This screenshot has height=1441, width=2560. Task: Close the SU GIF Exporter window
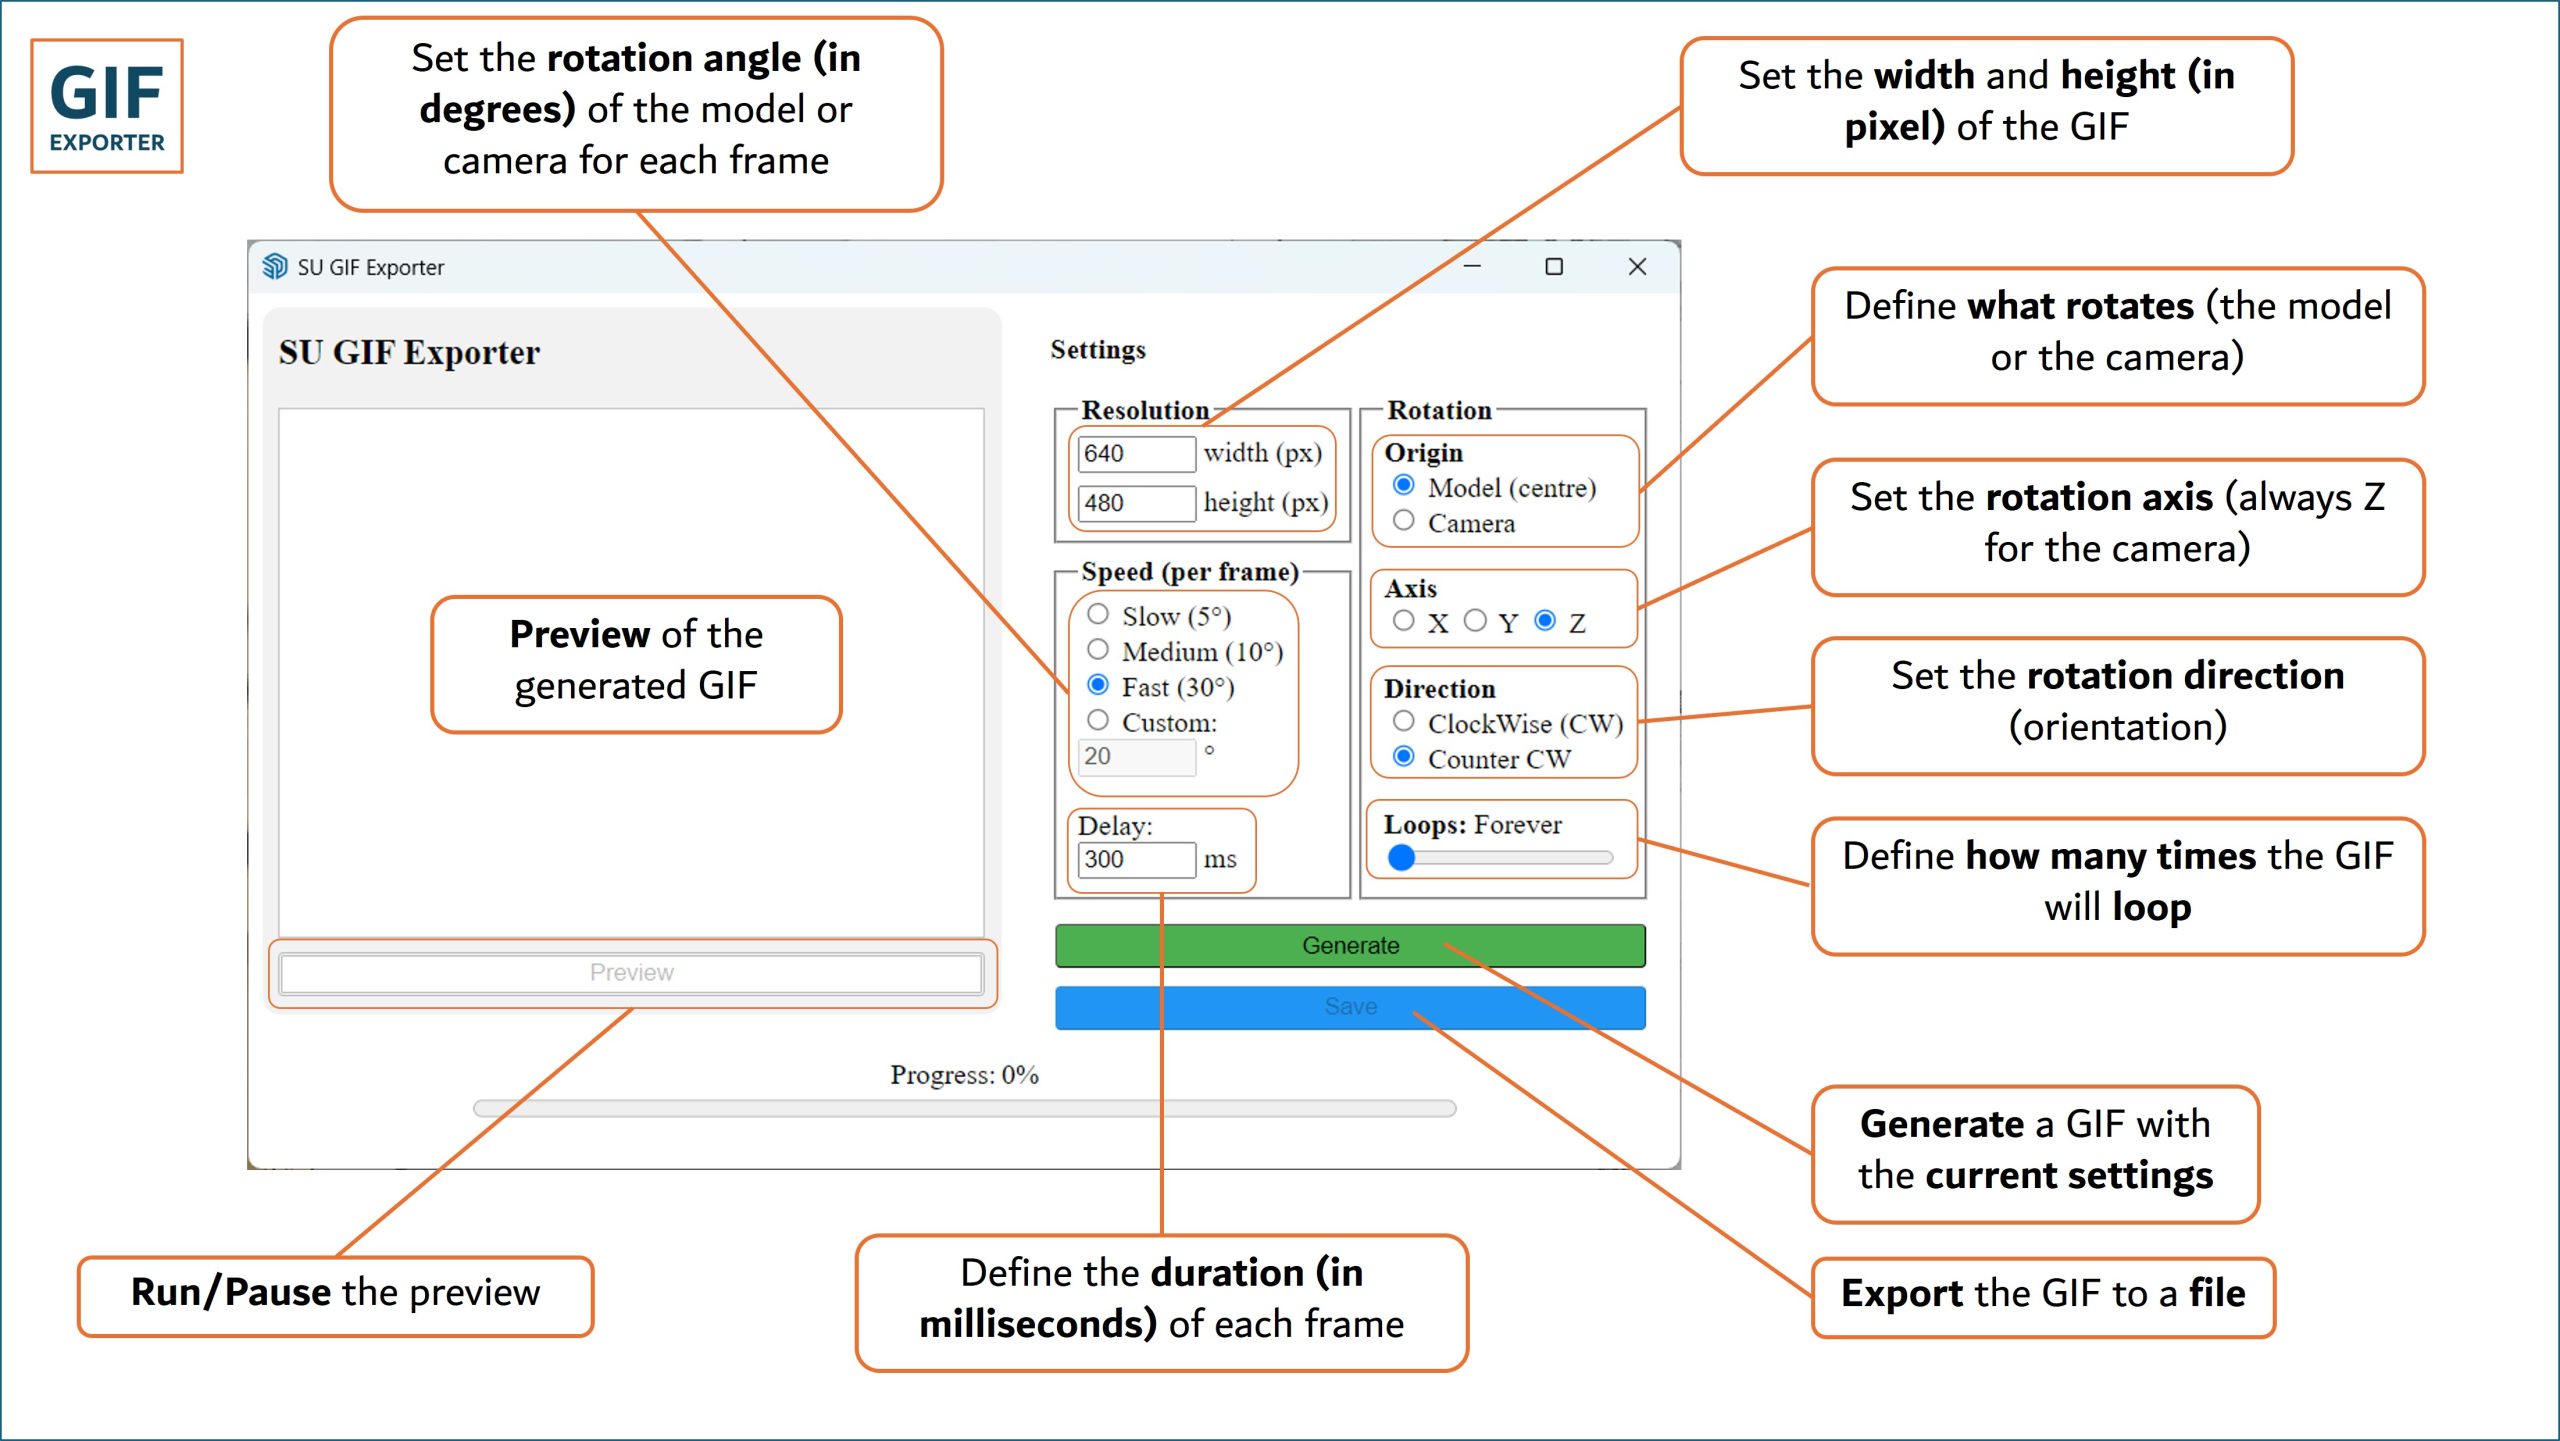click(x=1637, y=267)
